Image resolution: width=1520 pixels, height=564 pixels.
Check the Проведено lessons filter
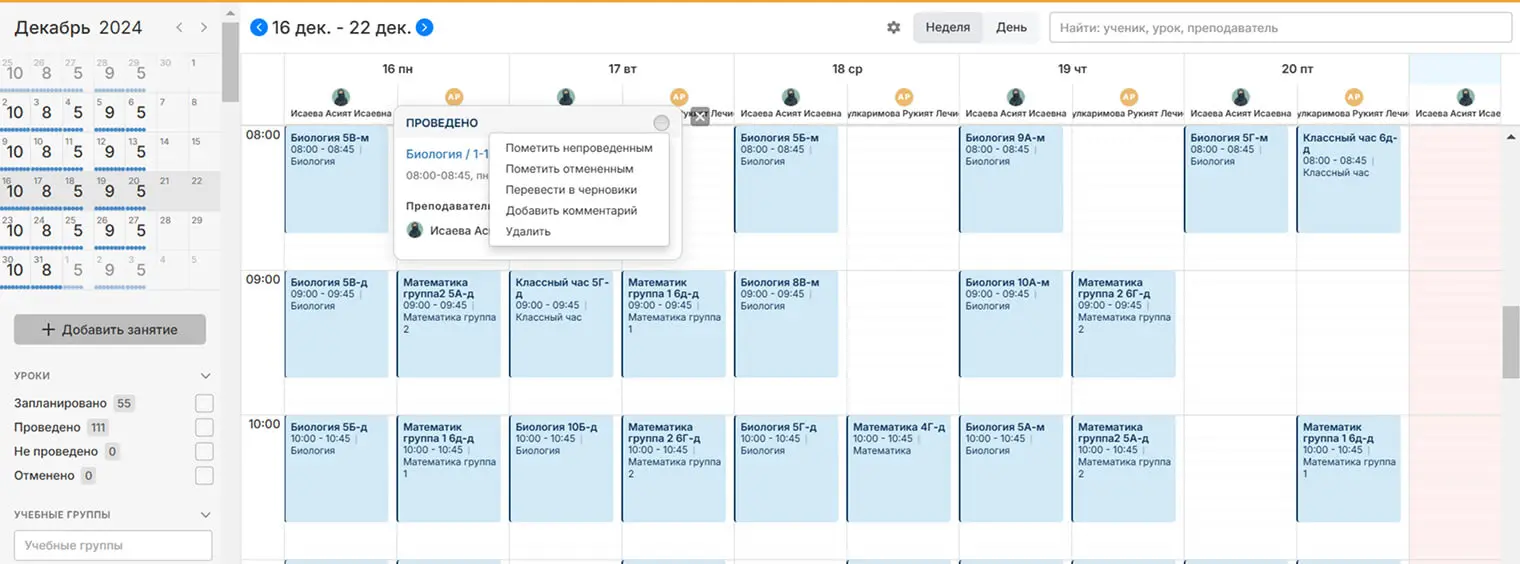tap(204, 427)
